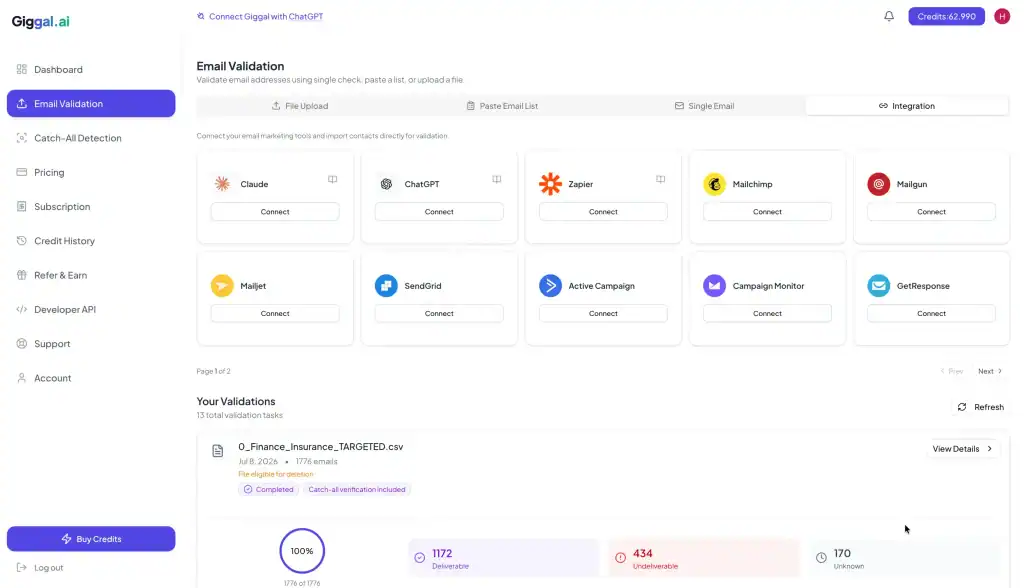The image size is (1024, 588).
Task: Click the Active Campaign logo icon
Action: click(550, 286)
